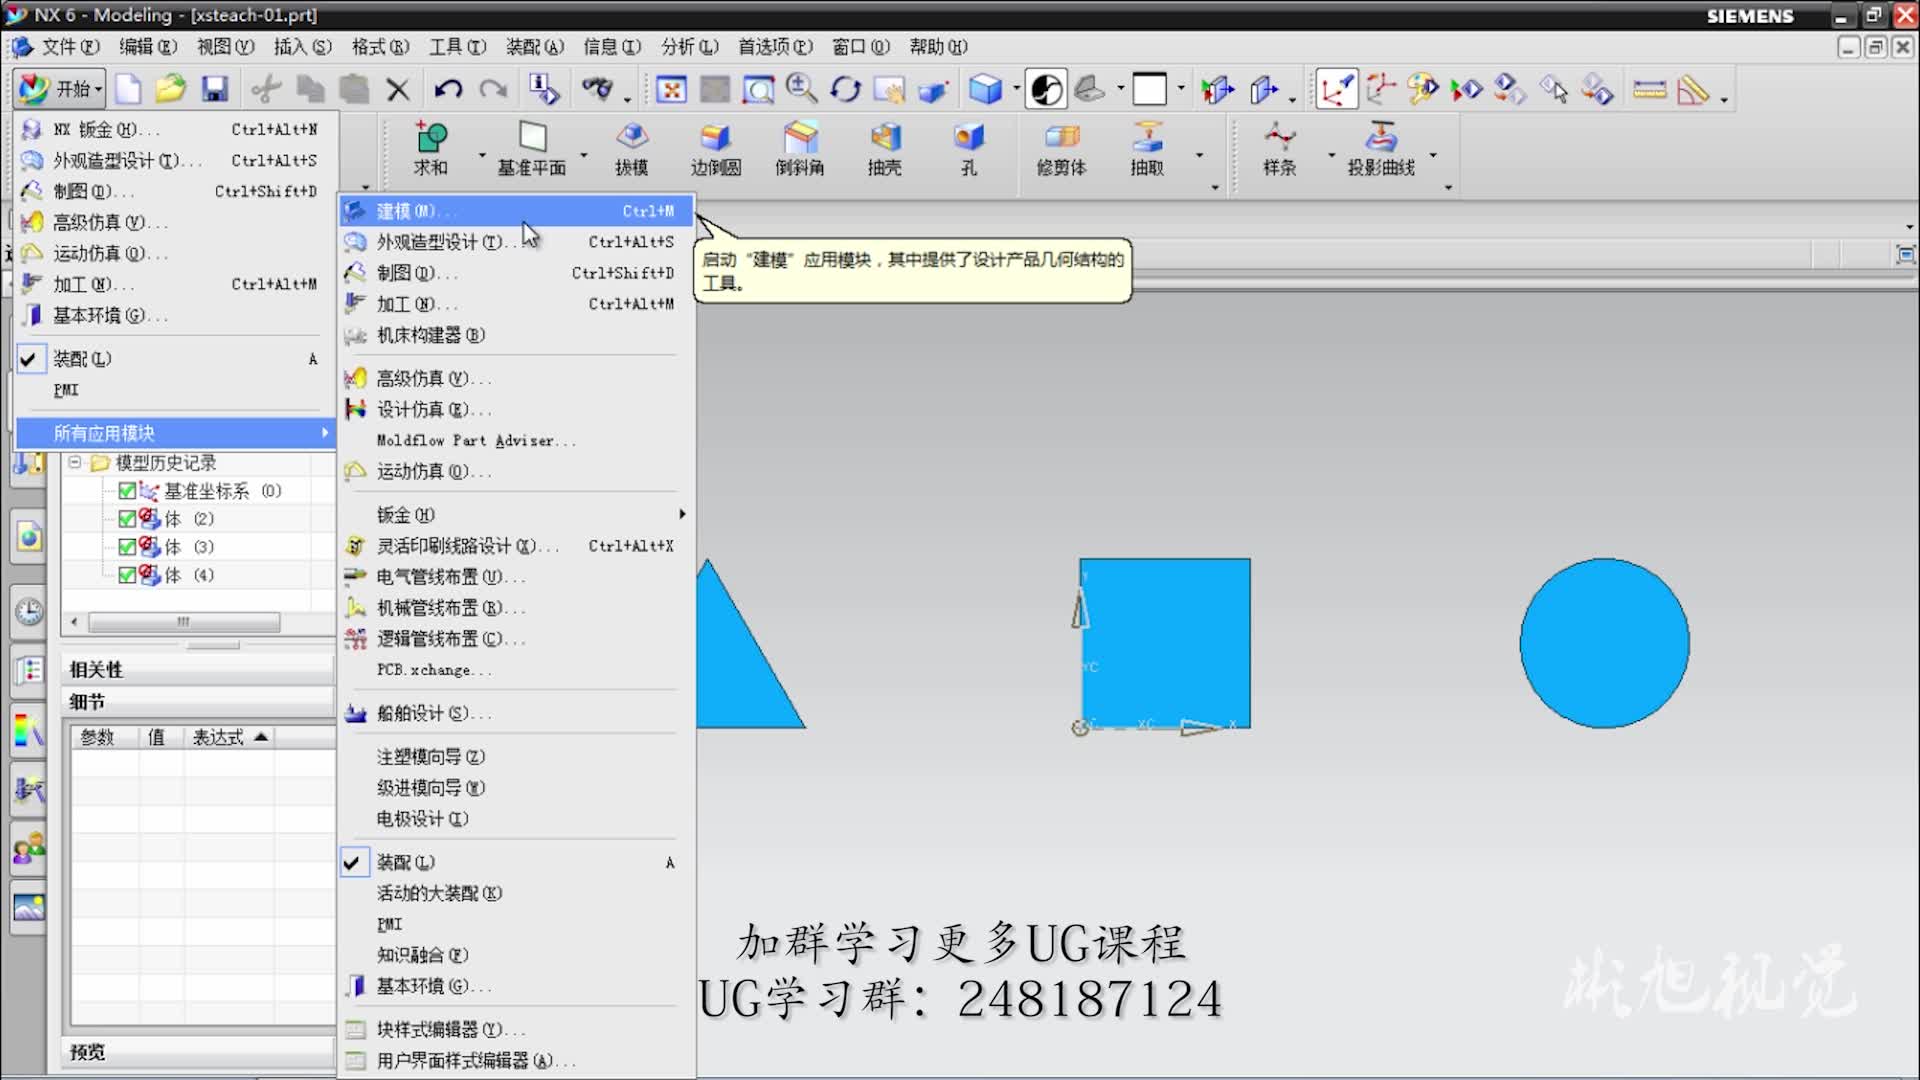Select the 拔模 draft tool icon

pos(631,138)
